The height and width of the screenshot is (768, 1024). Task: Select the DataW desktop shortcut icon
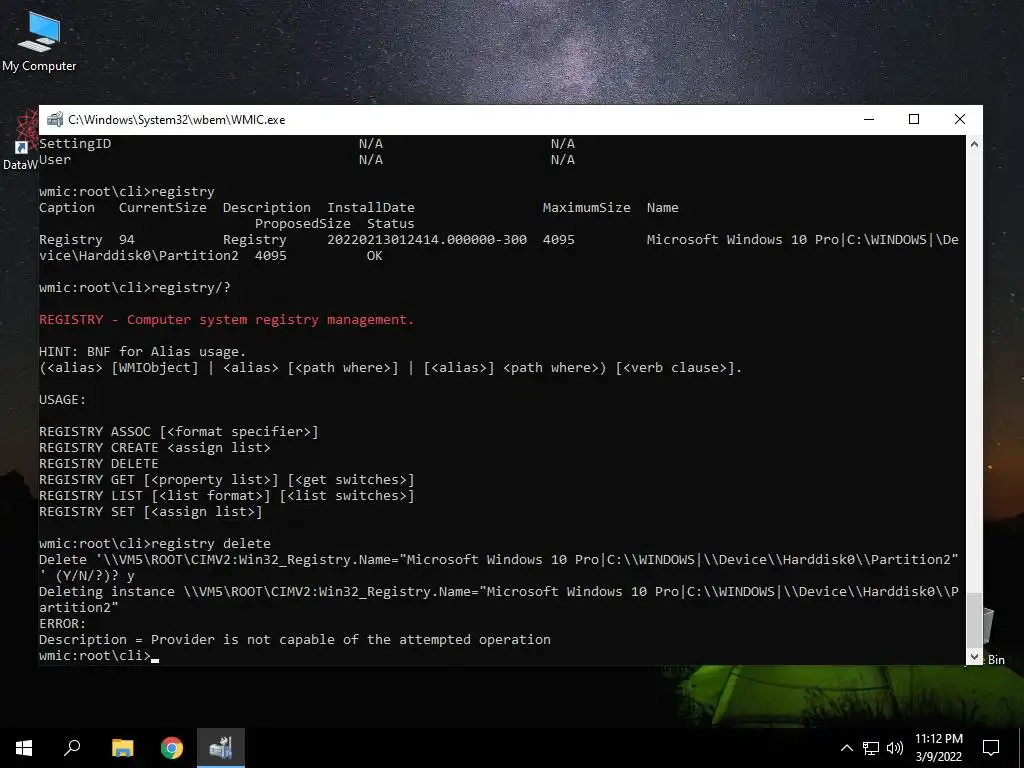point(21,140)
